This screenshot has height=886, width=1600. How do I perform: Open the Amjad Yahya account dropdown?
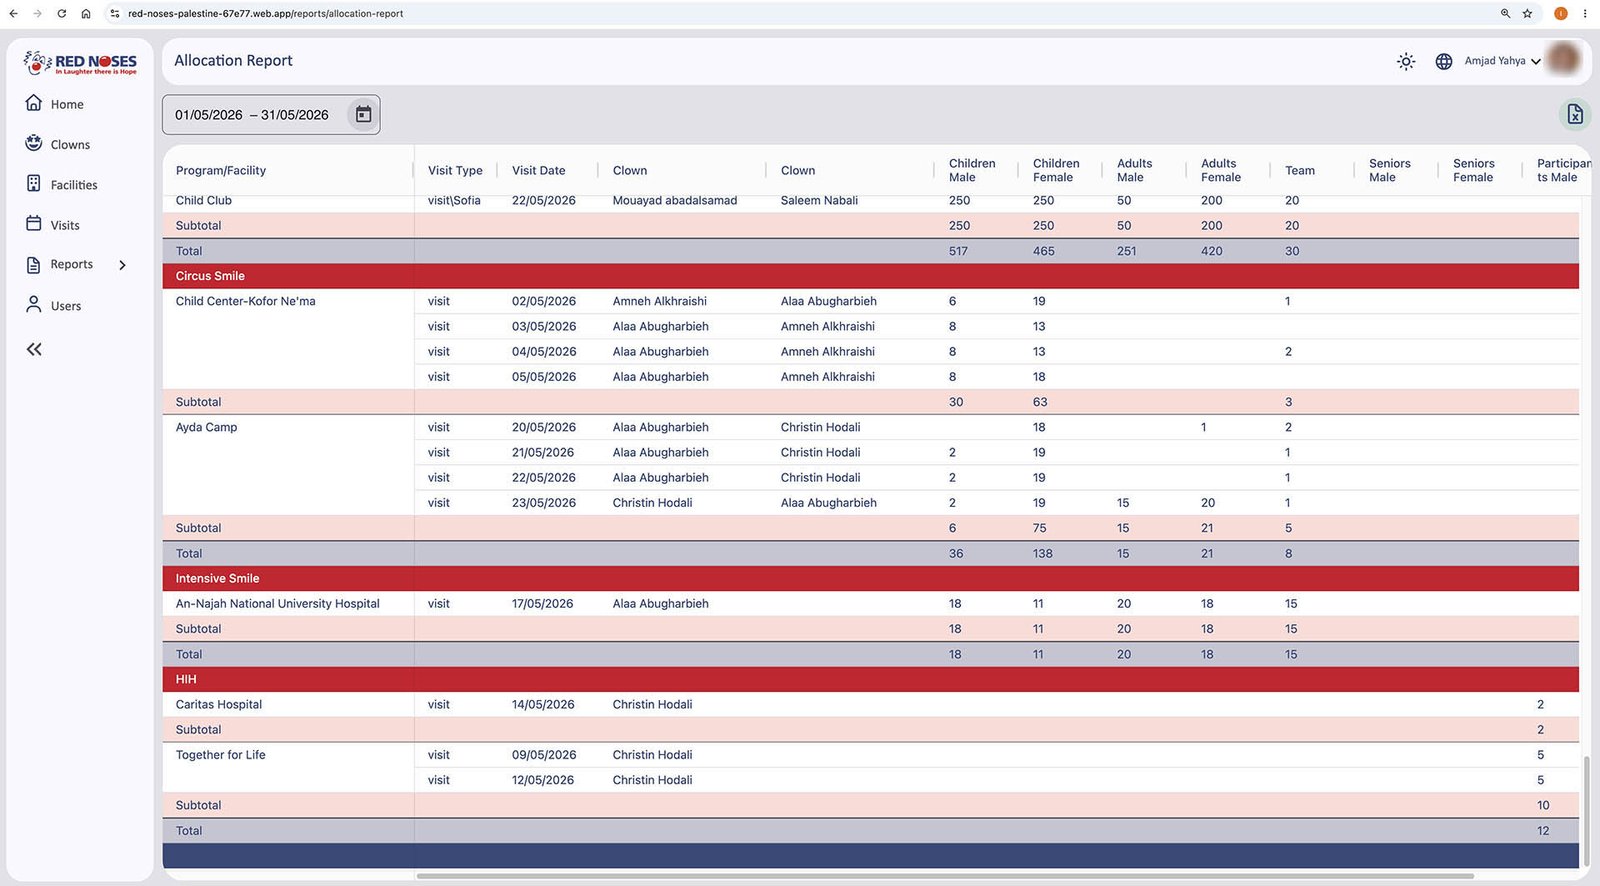tap(1502, 61)
